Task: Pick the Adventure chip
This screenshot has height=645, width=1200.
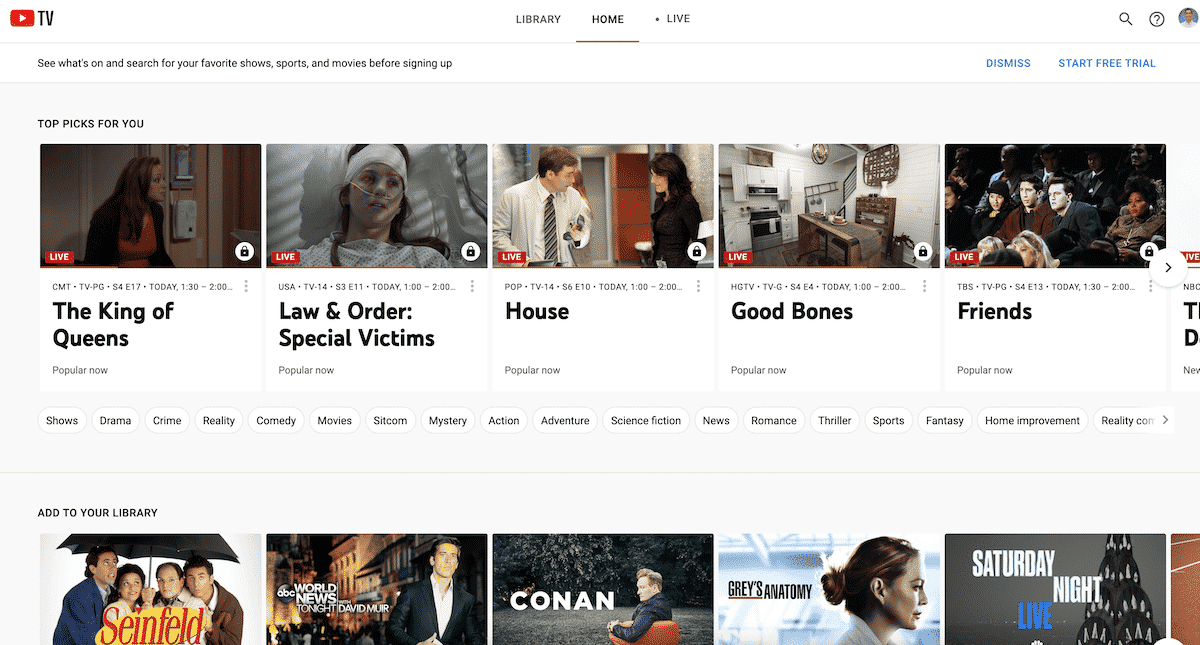Action: point(565,420)
